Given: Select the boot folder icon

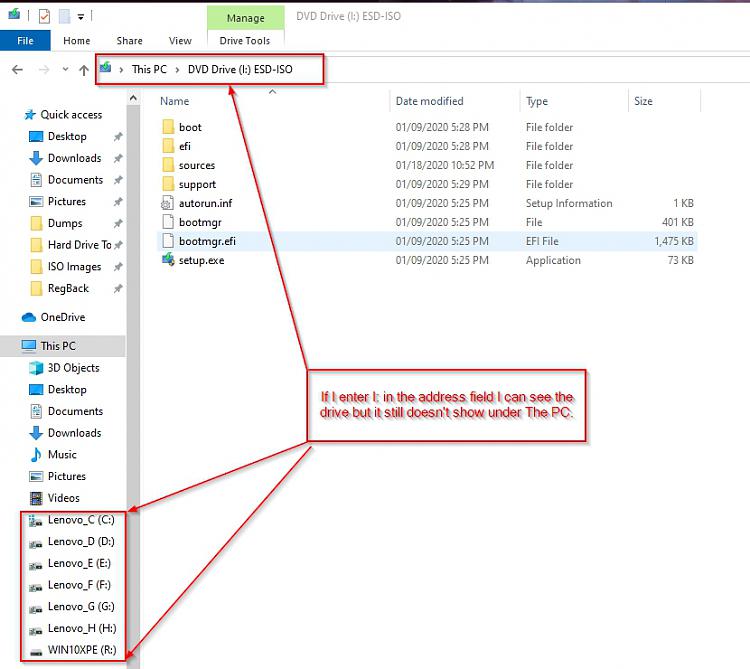Looking at the screenshot, I should (168, 127).
